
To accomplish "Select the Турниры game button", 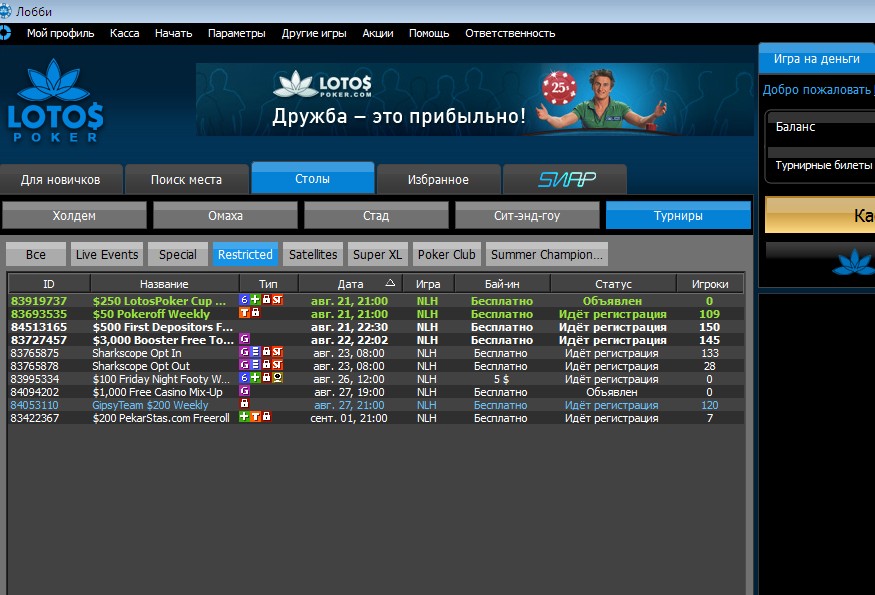I will [678, 215].
